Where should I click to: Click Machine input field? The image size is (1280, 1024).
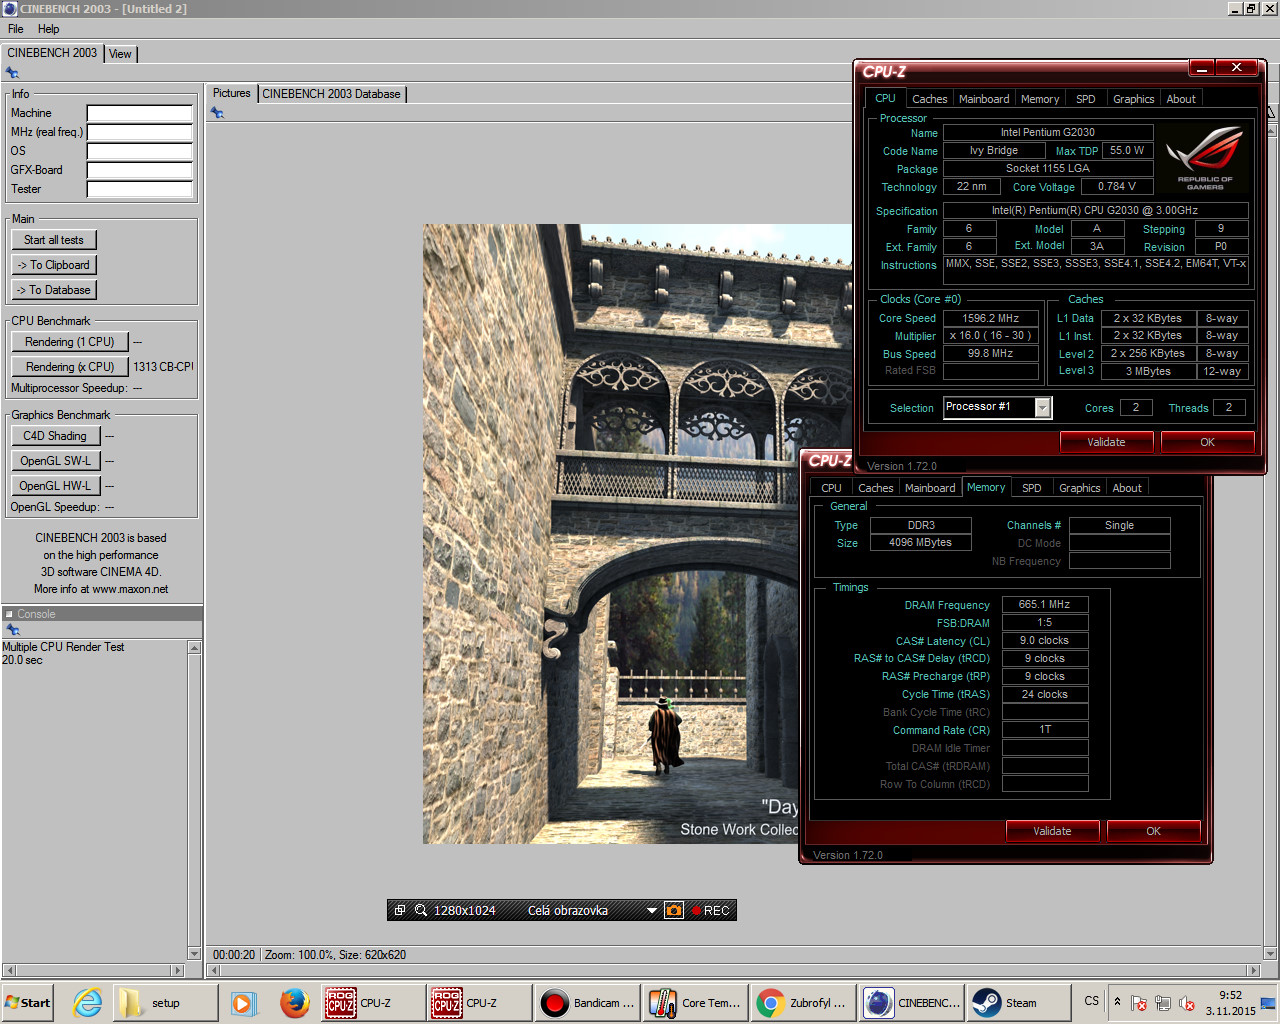pos(139,113)
